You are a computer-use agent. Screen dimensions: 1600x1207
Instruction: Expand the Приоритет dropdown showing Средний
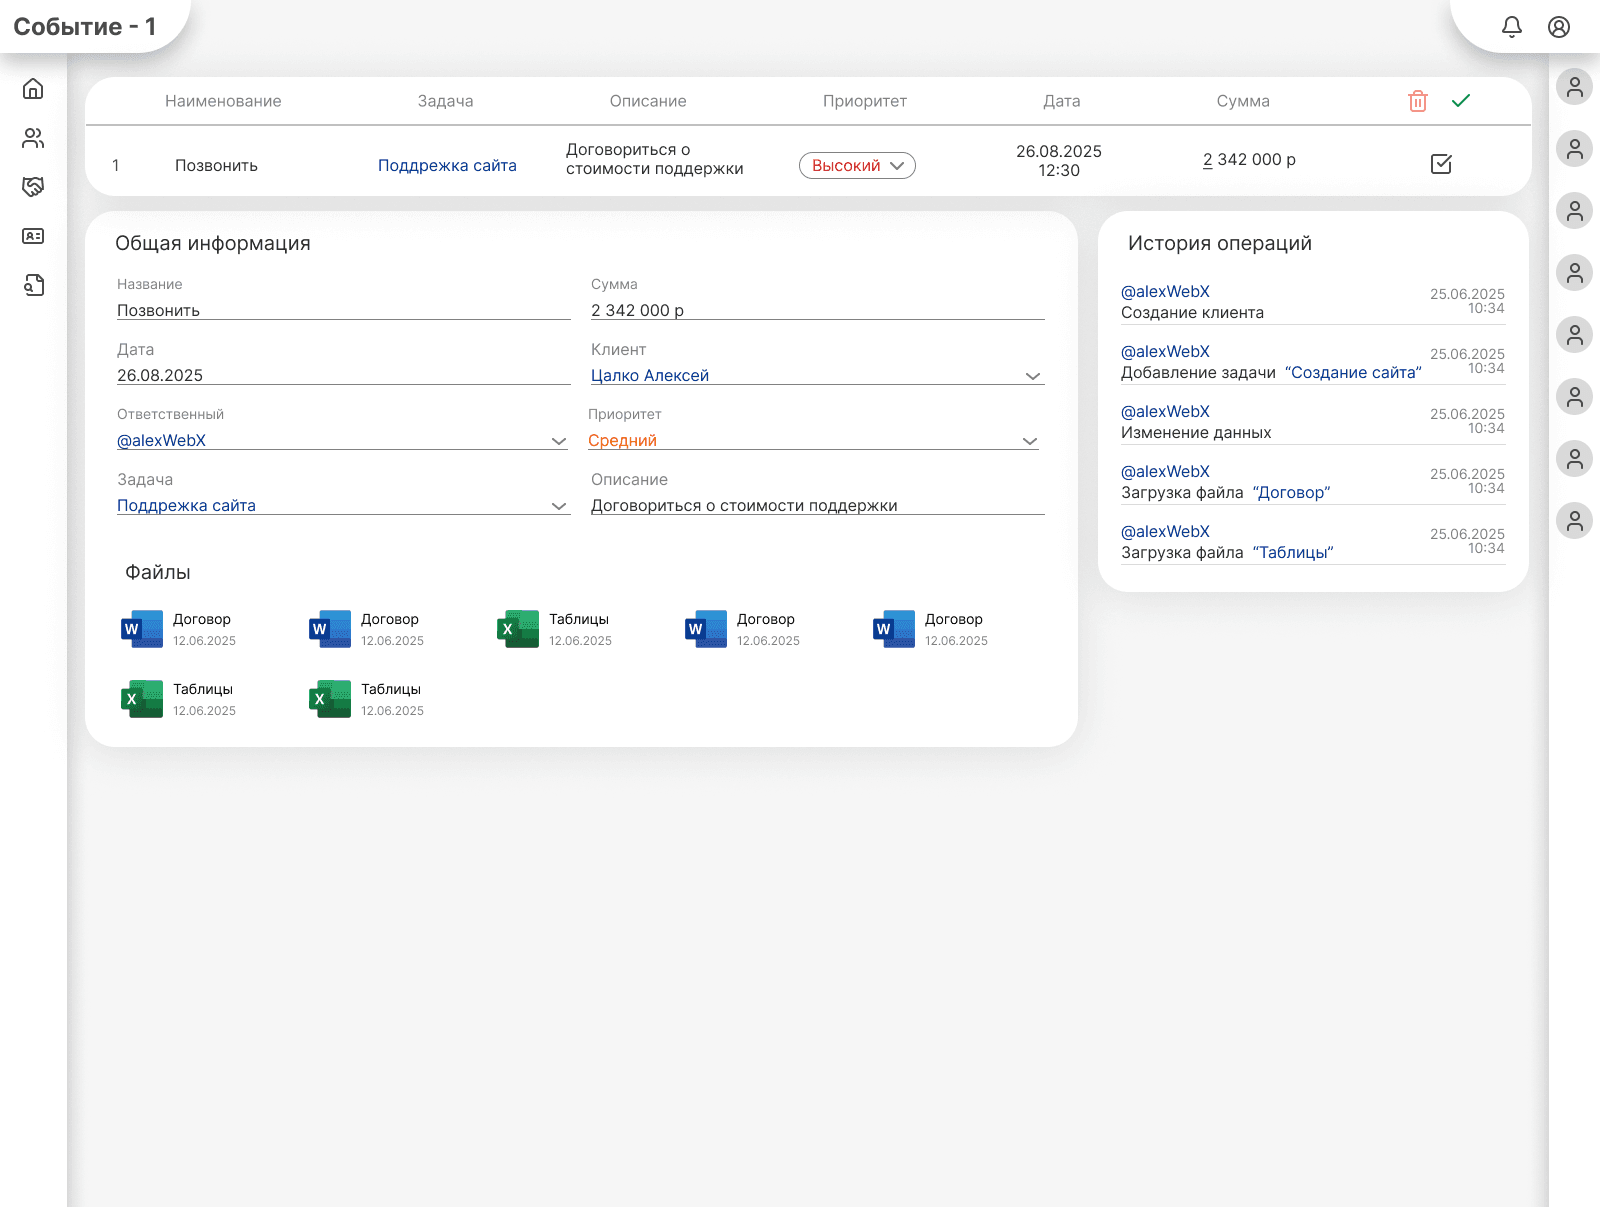[x=1030, y=441]
